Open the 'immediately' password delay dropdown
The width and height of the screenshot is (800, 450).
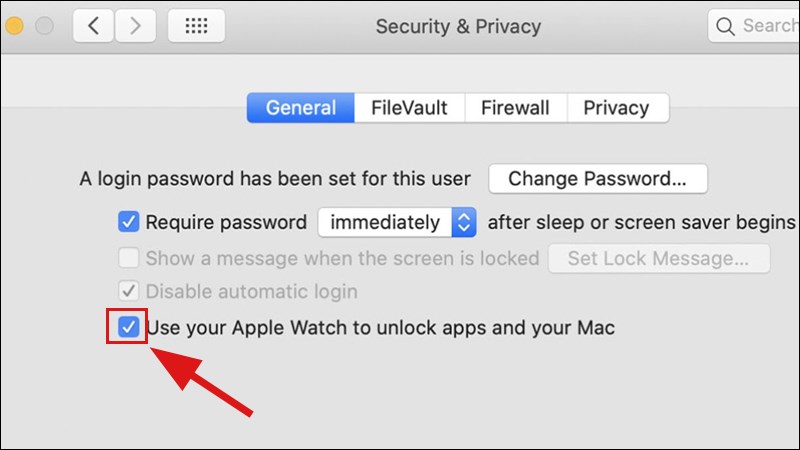(396, 222)
